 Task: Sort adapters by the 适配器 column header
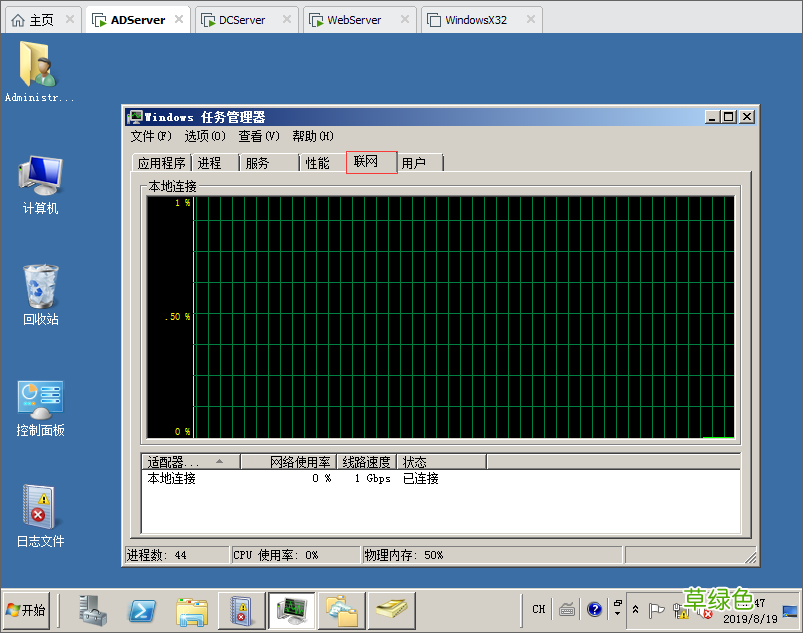pyautogui.click(x=170, y=461)
